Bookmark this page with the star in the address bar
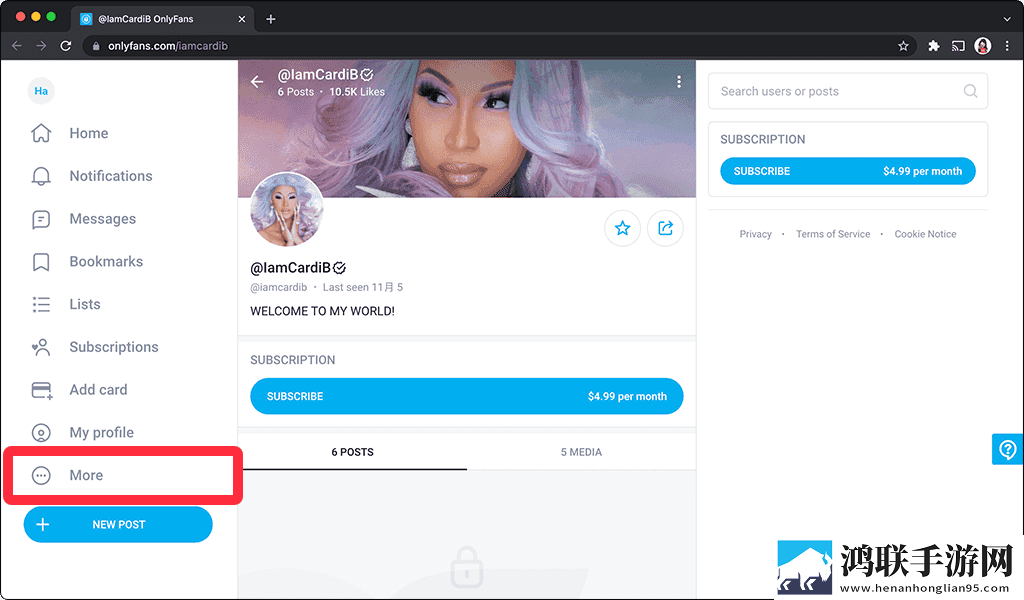Image resolution: width=1024 pixels, height=600 pixels. [903, 46]
